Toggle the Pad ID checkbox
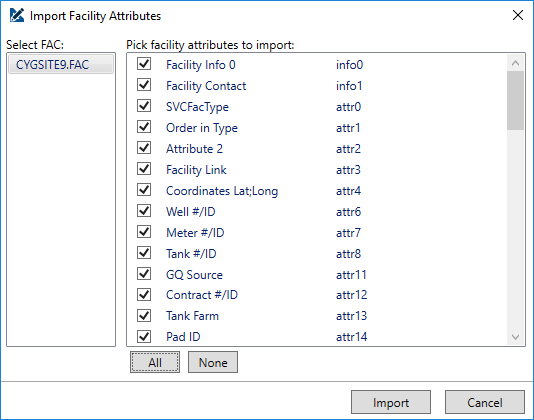 [144, 337]
